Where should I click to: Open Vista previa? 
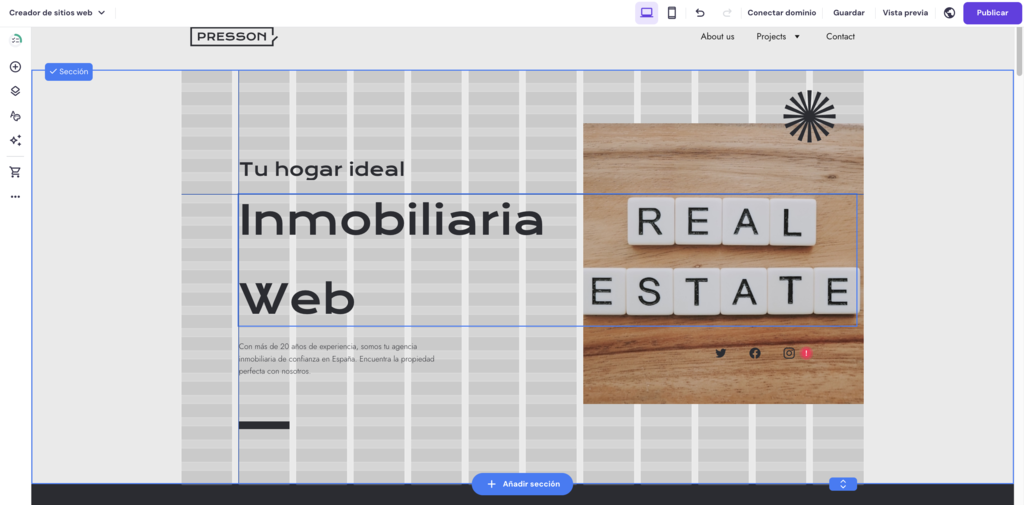click(x=904, y=12)
